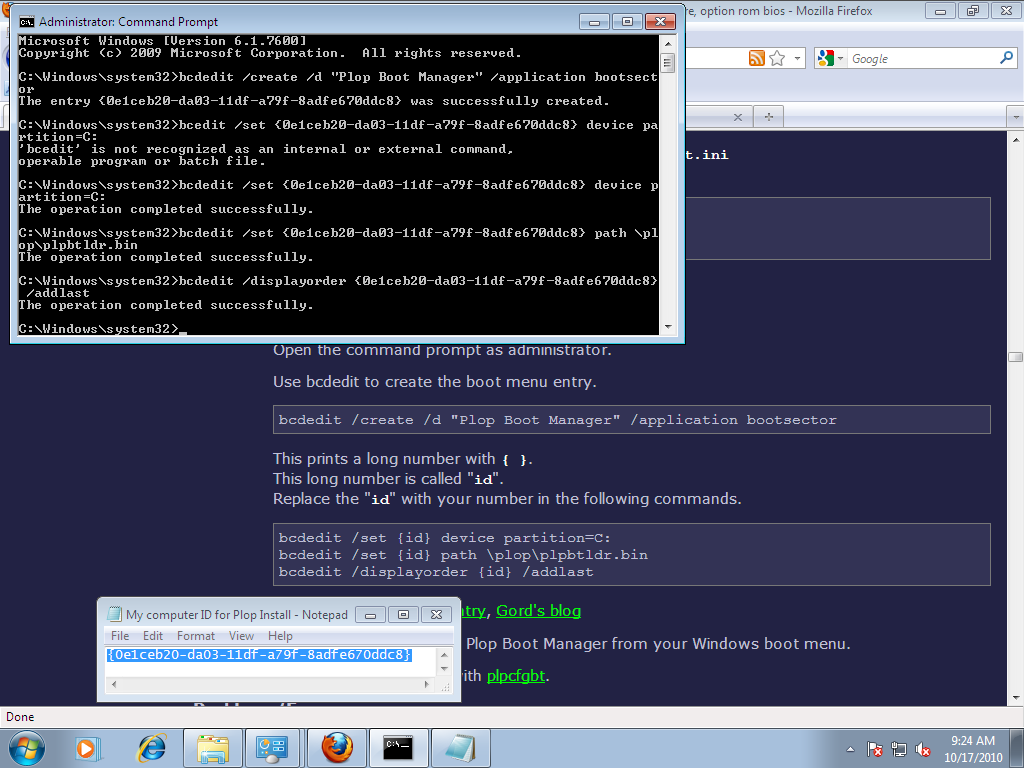Viewport: 1024px width, 768px height.
Task: Click Command Prompt scrollbar down arrow
Action: tap(667, 327)
